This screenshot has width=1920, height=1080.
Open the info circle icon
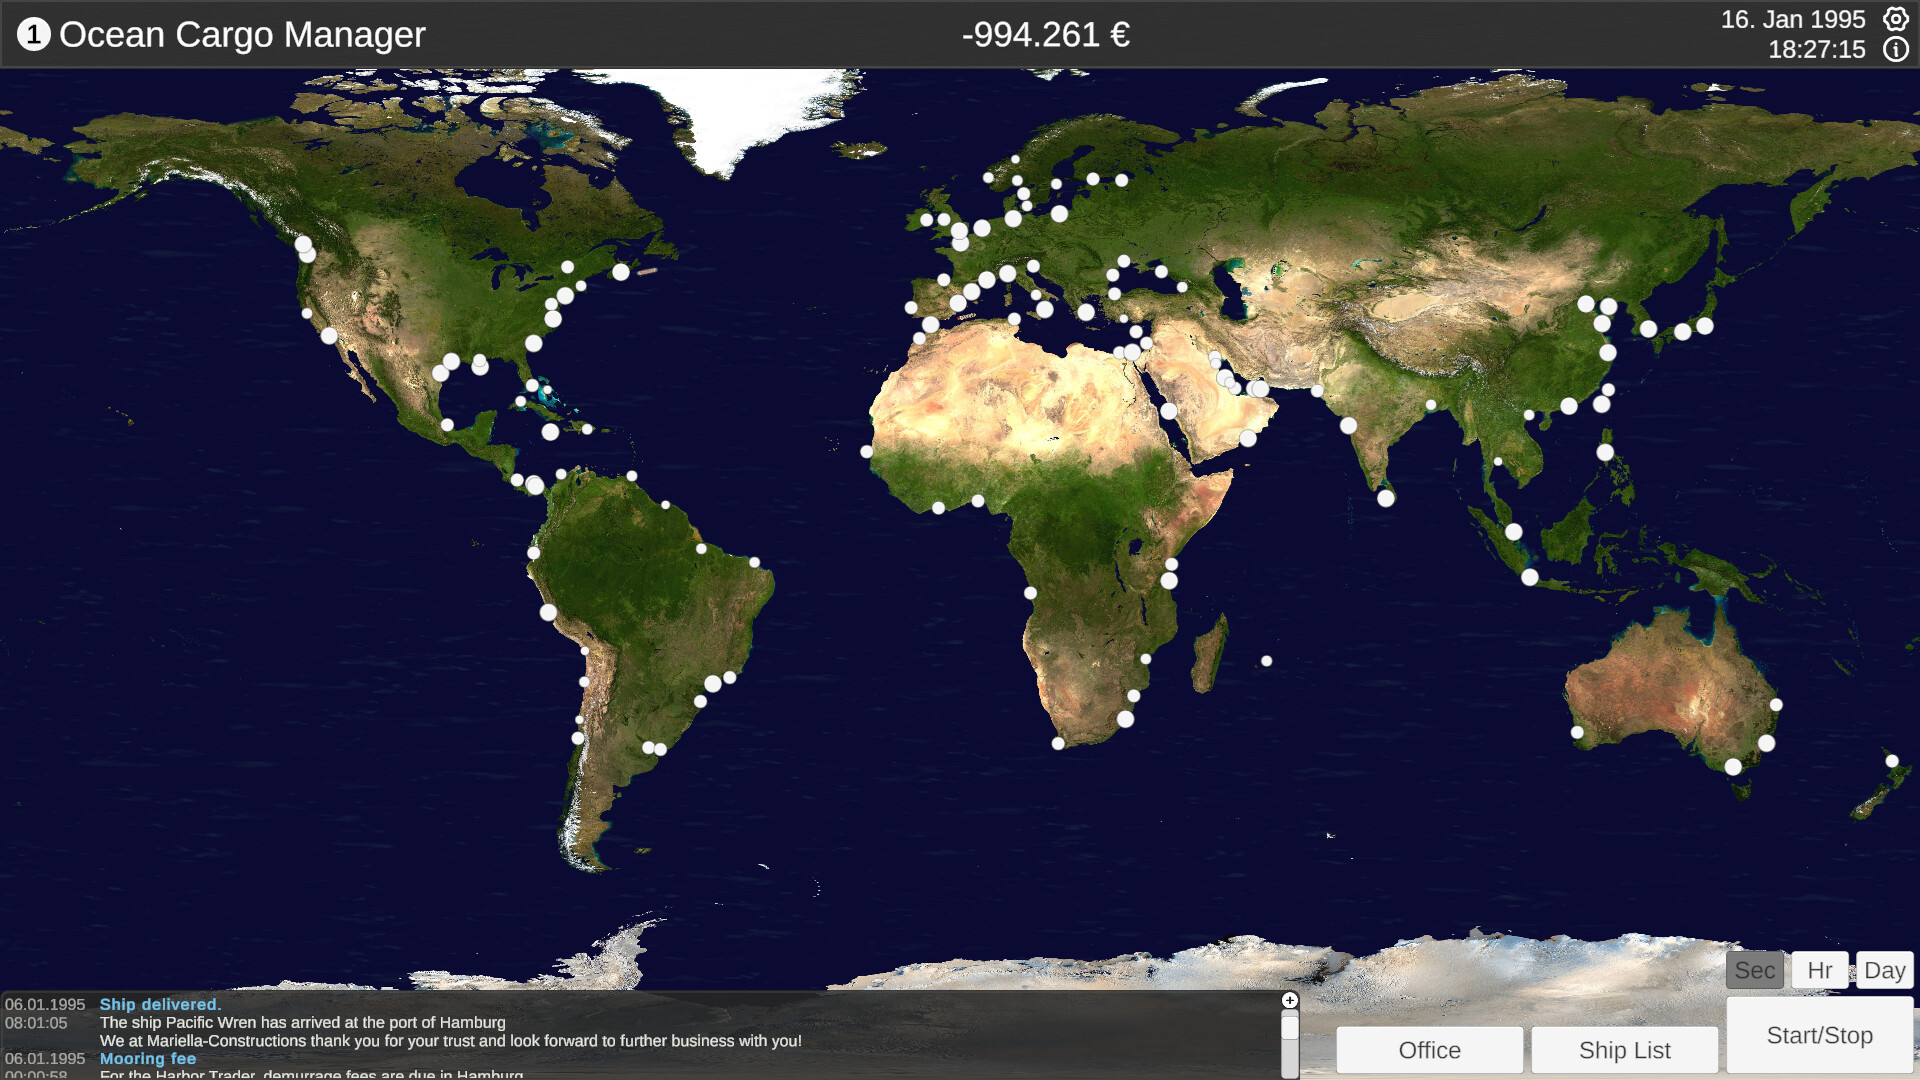1895,50
